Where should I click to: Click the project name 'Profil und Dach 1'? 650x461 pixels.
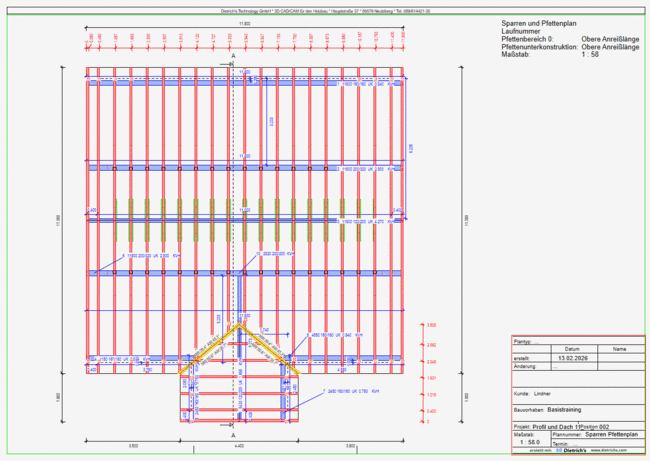pyautogui.click(x=555, y=426)
